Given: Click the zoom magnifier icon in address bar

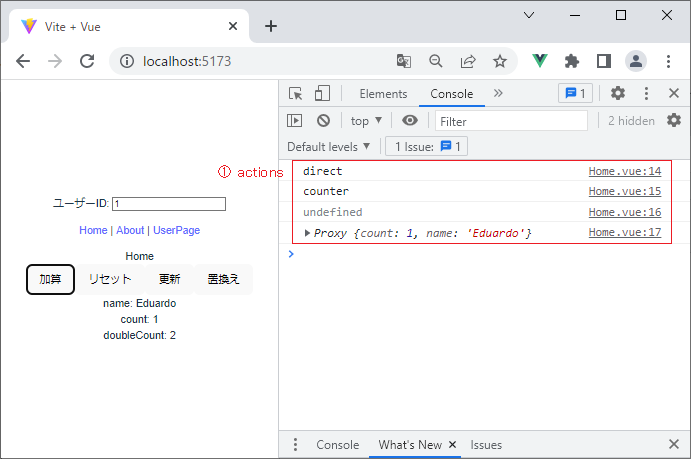Looking at the screenshot, I should click(x=436, y=61).
